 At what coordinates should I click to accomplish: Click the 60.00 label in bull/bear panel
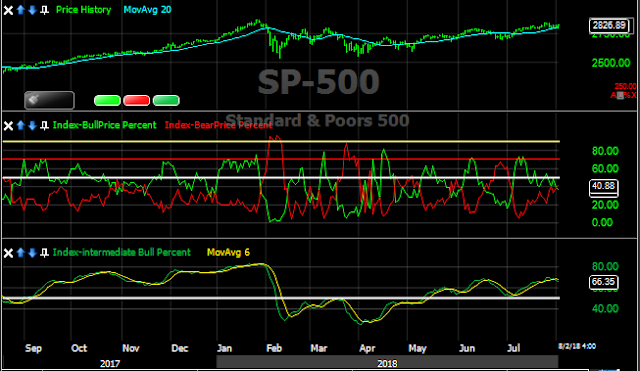[x=605, y=169]
